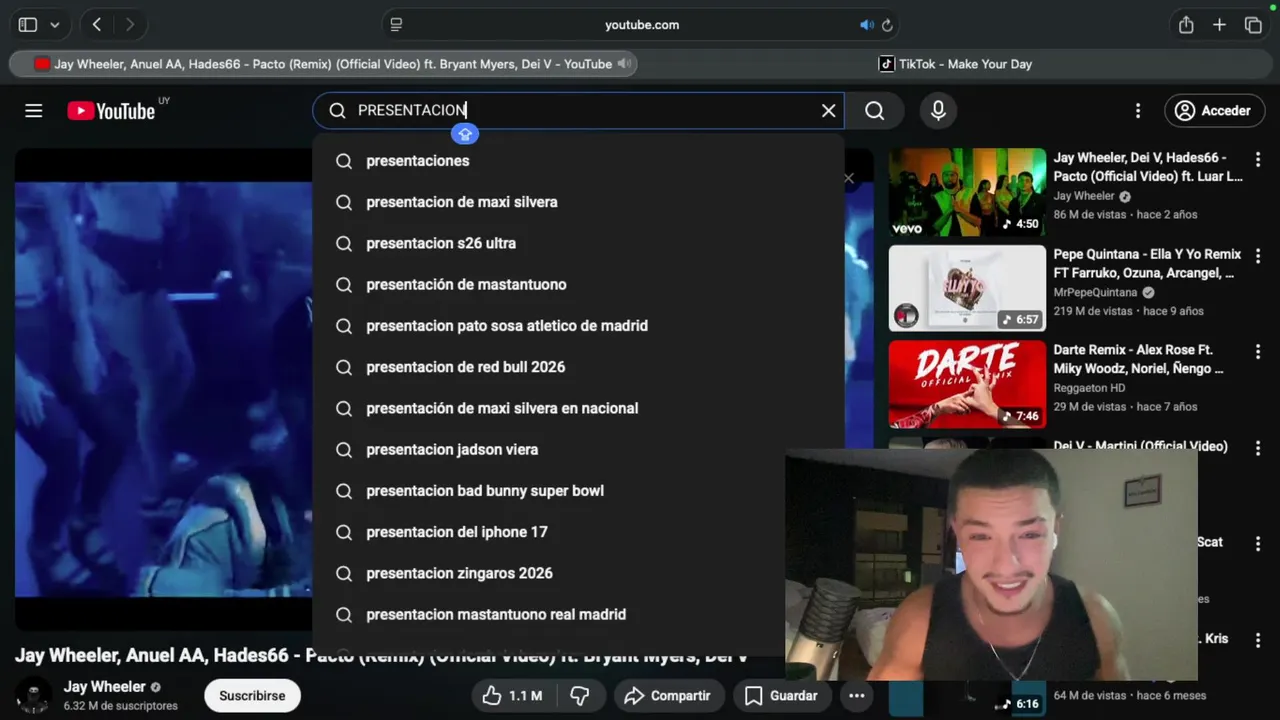Run search with the magnifier button
The height and width of the screenshot is (720, 1280).
tap(875, 111)
